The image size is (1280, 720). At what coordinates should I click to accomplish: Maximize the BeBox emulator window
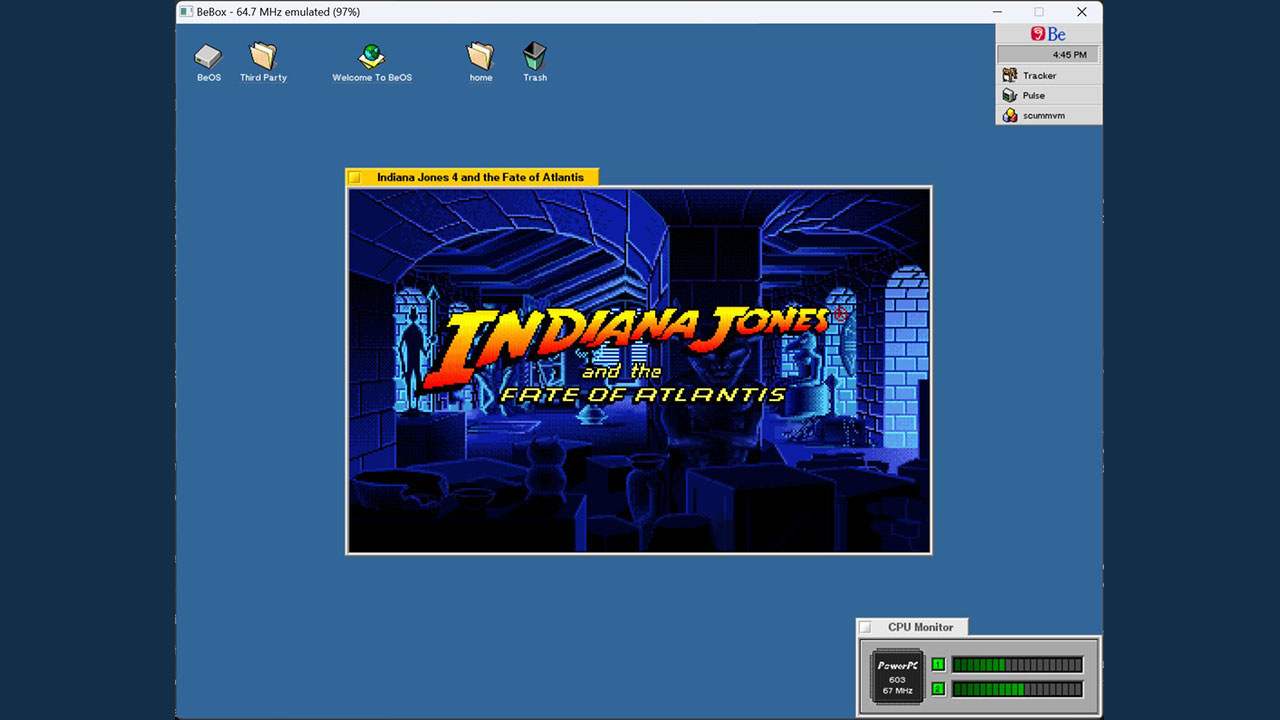click(1039, 12)
